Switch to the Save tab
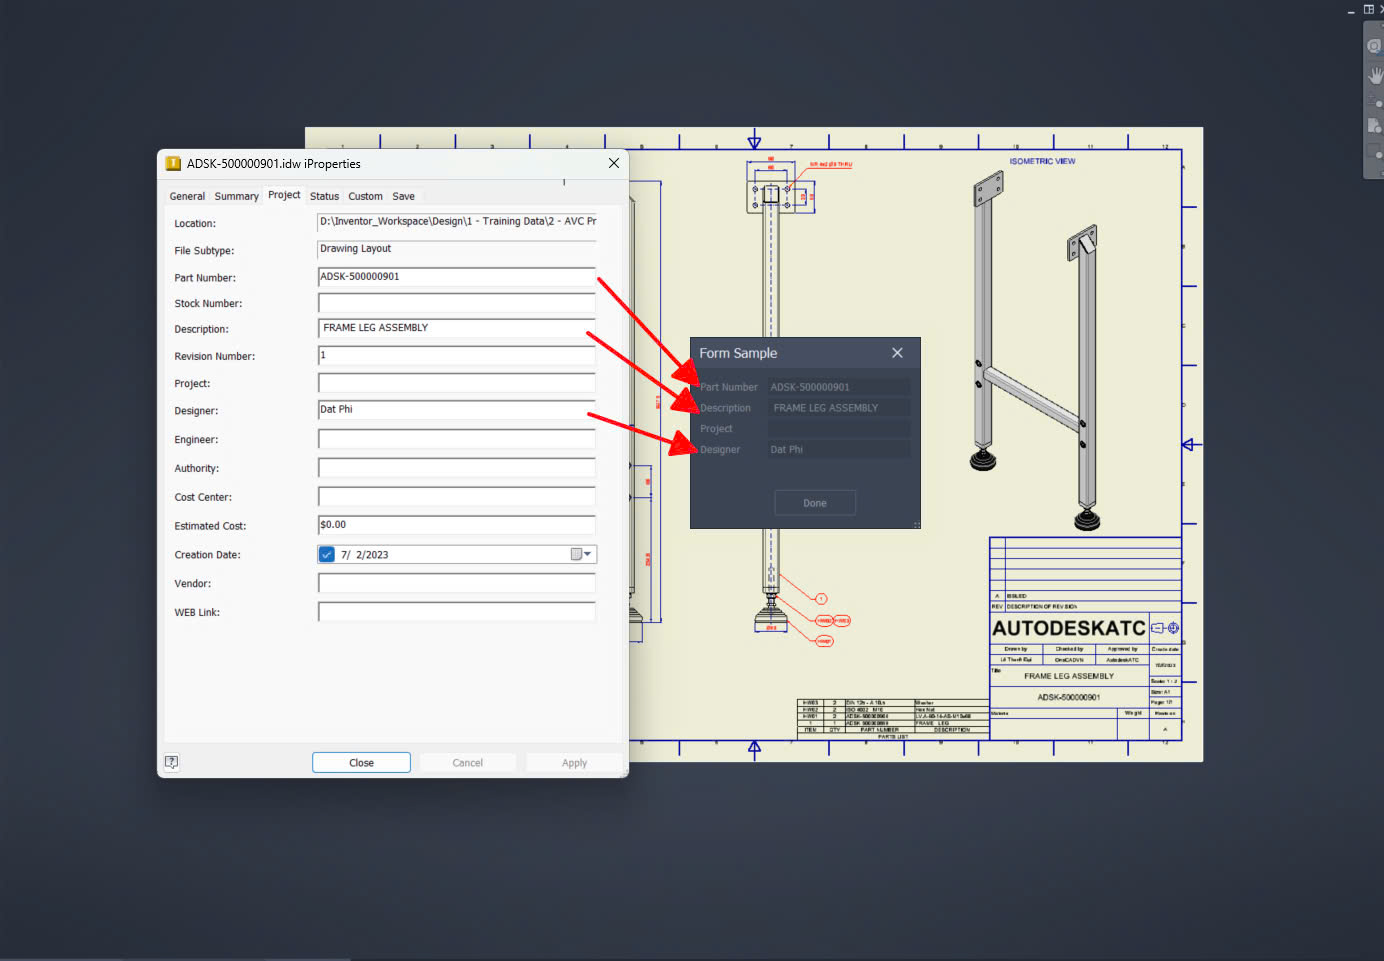1384x961 pixels. pos(403,196)
